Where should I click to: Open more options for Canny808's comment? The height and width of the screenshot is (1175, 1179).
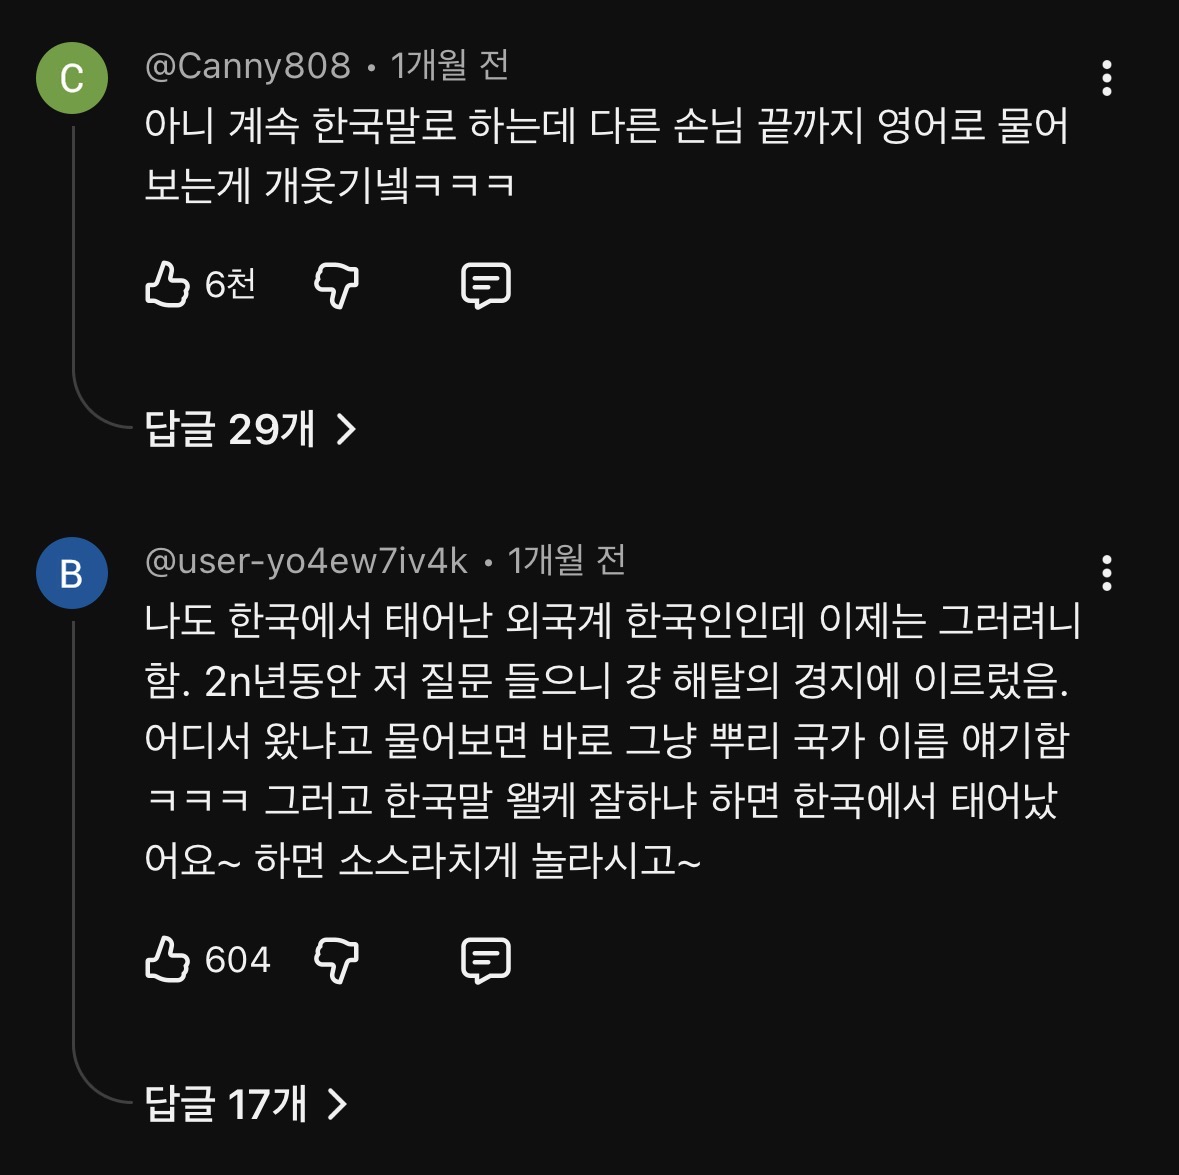(1106, 78)
